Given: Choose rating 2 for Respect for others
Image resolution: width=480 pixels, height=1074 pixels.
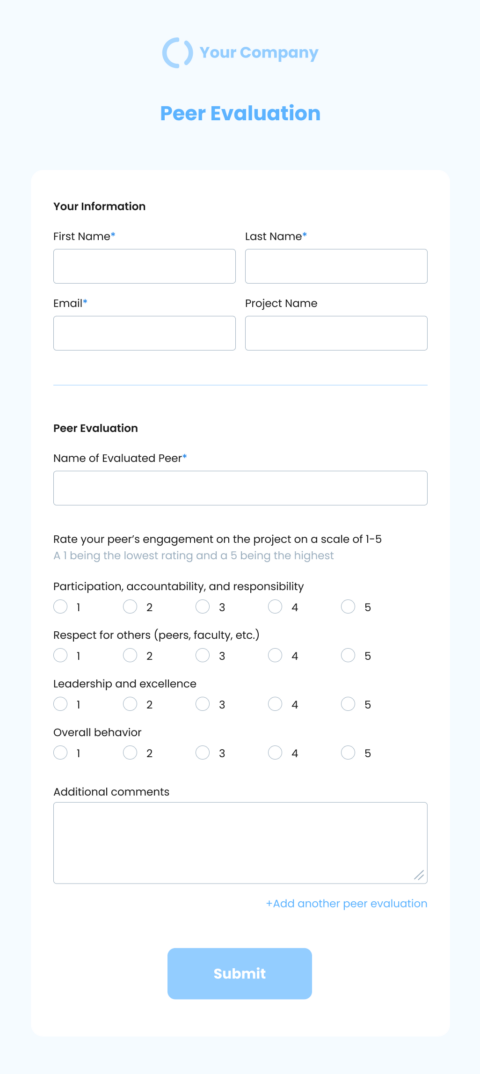Looking at the screenshot, I should pos(130,655).
